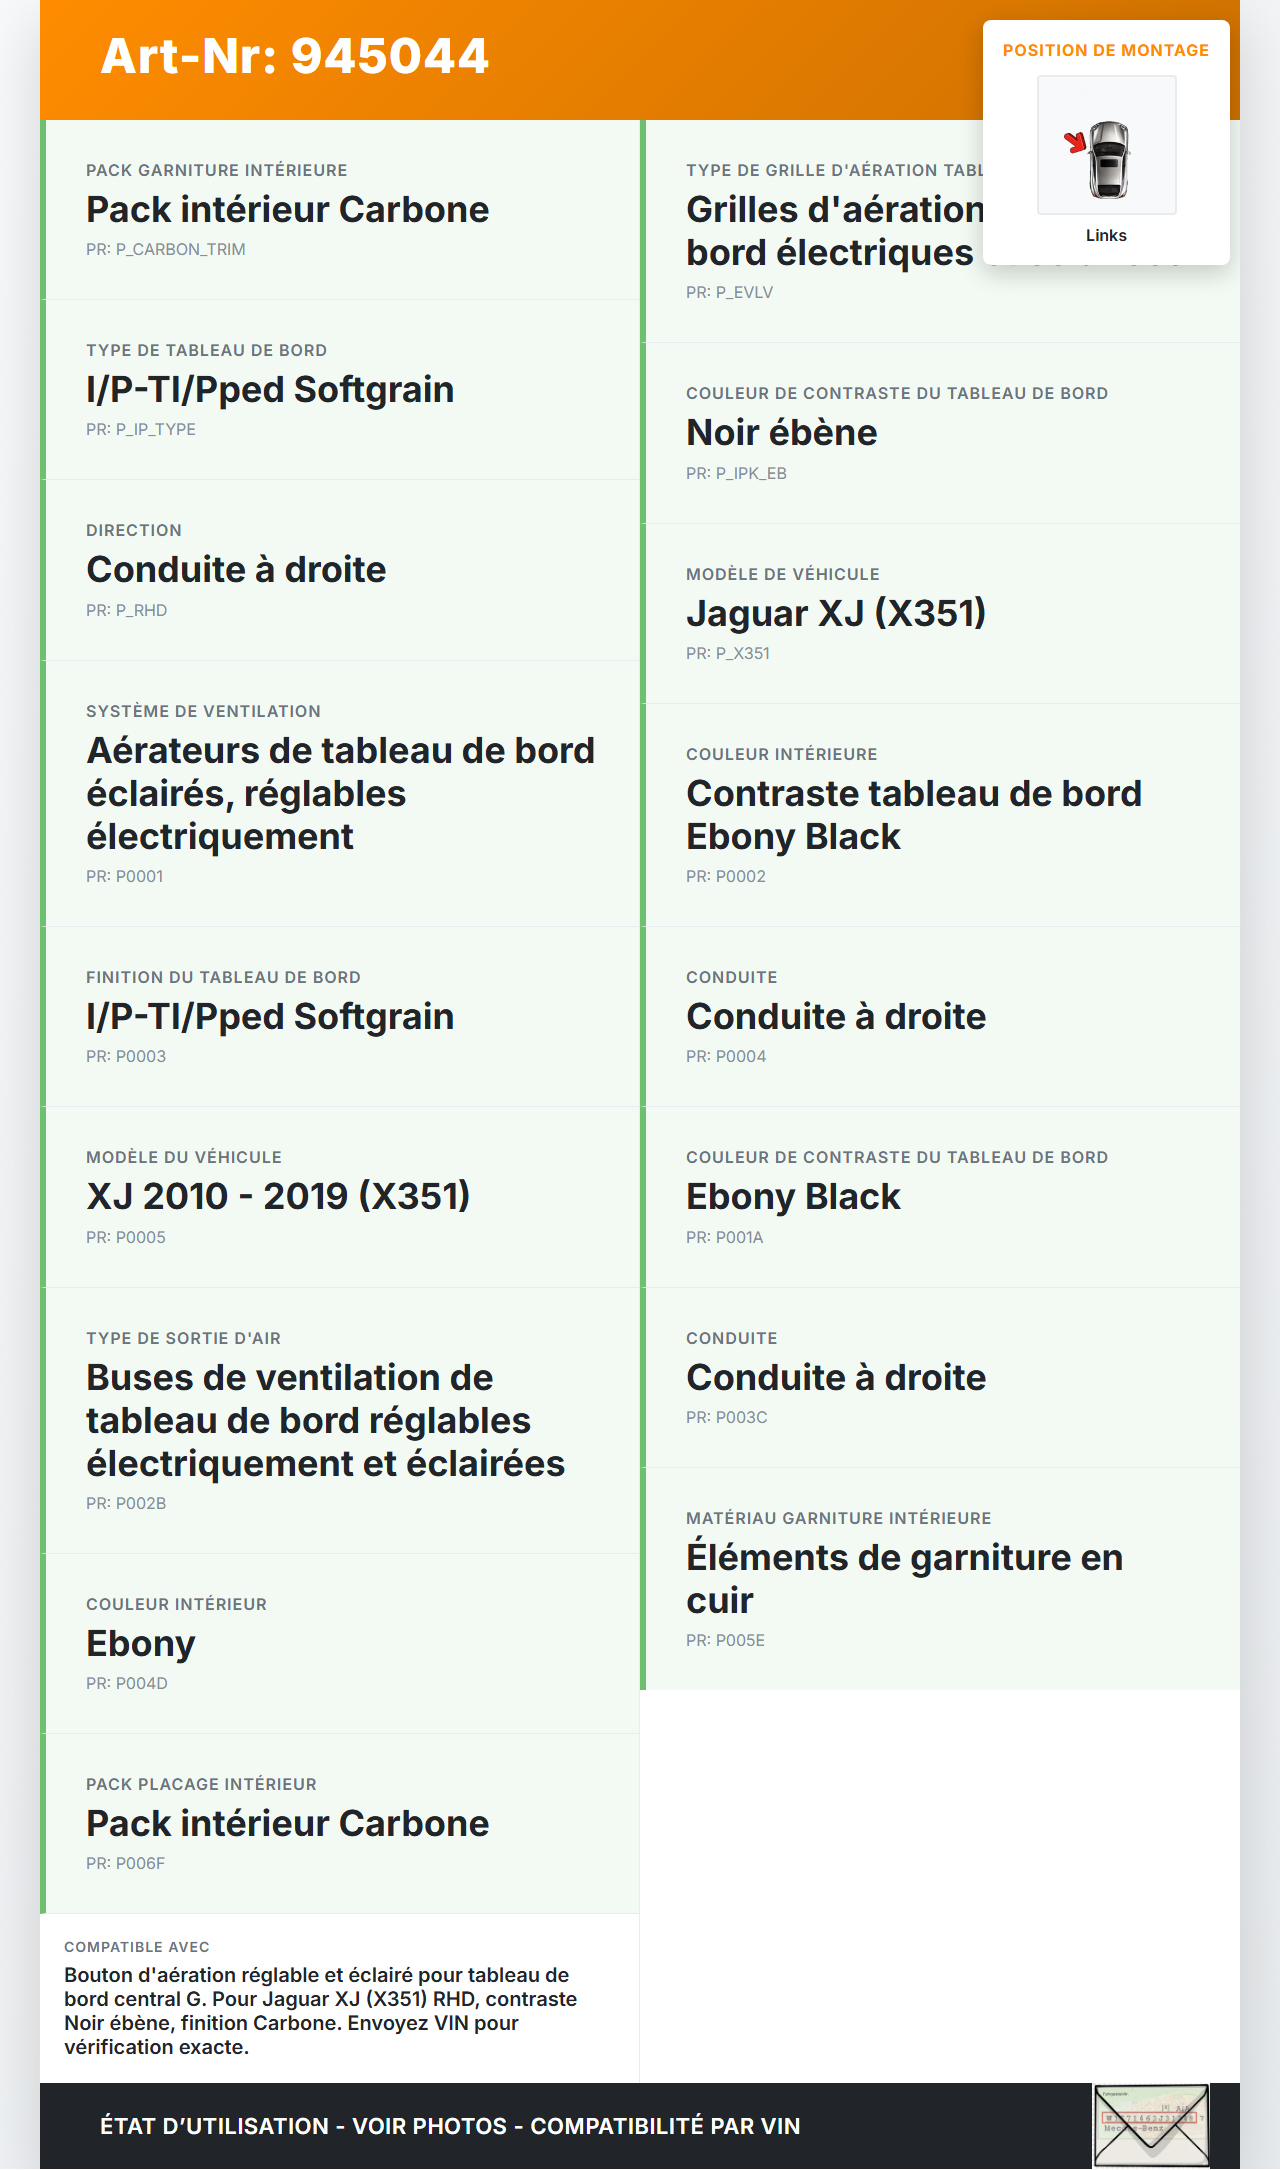Click the 'Contraste tableau de bord Ebony Black' entry

[x=913, y=814]
